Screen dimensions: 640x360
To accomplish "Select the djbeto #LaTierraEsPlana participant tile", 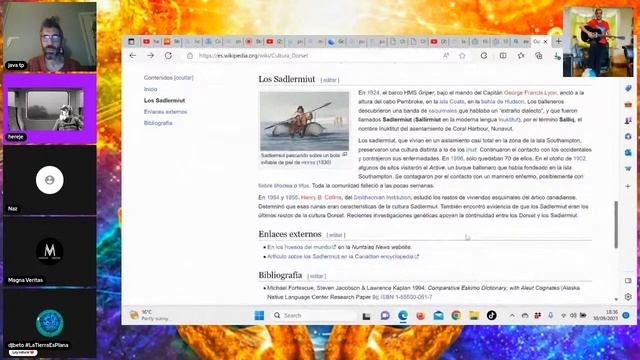I will point(50,323).
